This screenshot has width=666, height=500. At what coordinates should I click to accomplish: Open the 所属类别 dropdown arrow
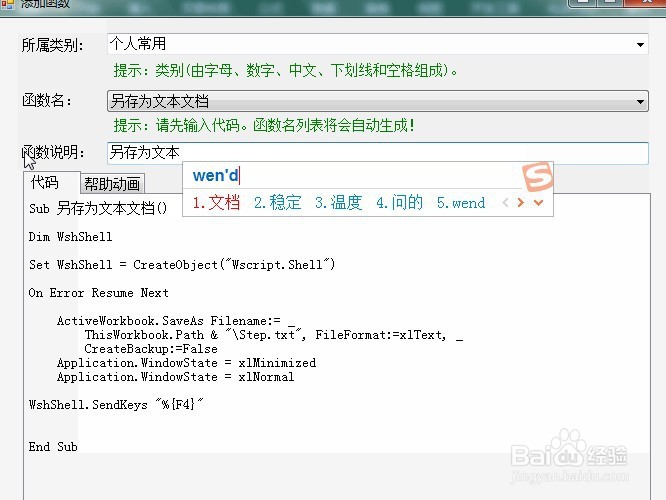point(640,45)
